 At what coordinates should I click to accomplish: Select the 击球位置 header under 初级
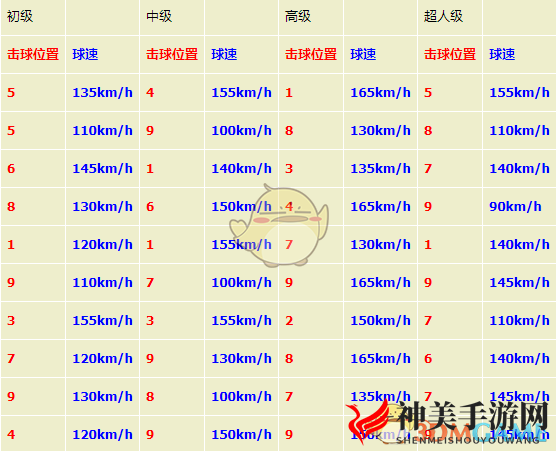click(x=33, y=54)
